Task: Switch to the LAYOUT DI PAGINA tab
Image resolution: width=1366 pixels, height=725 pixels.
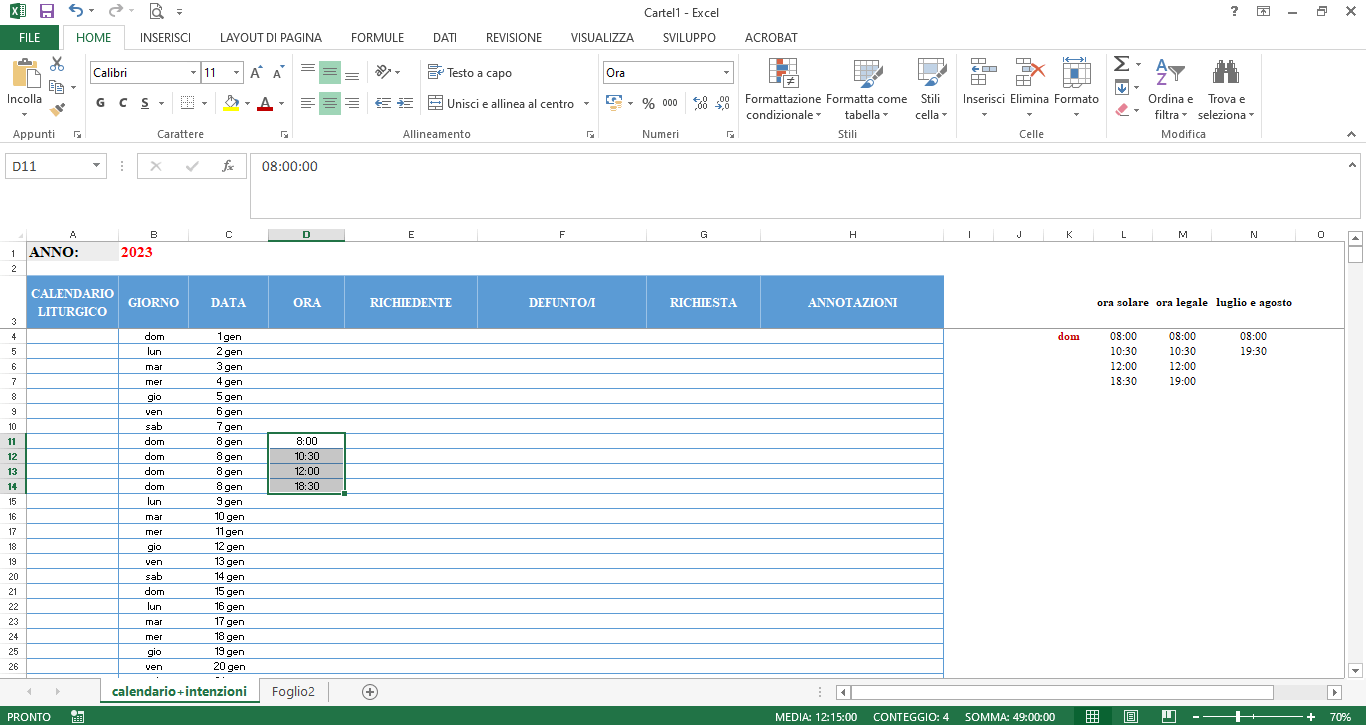Action: click(x=271, y=38)
